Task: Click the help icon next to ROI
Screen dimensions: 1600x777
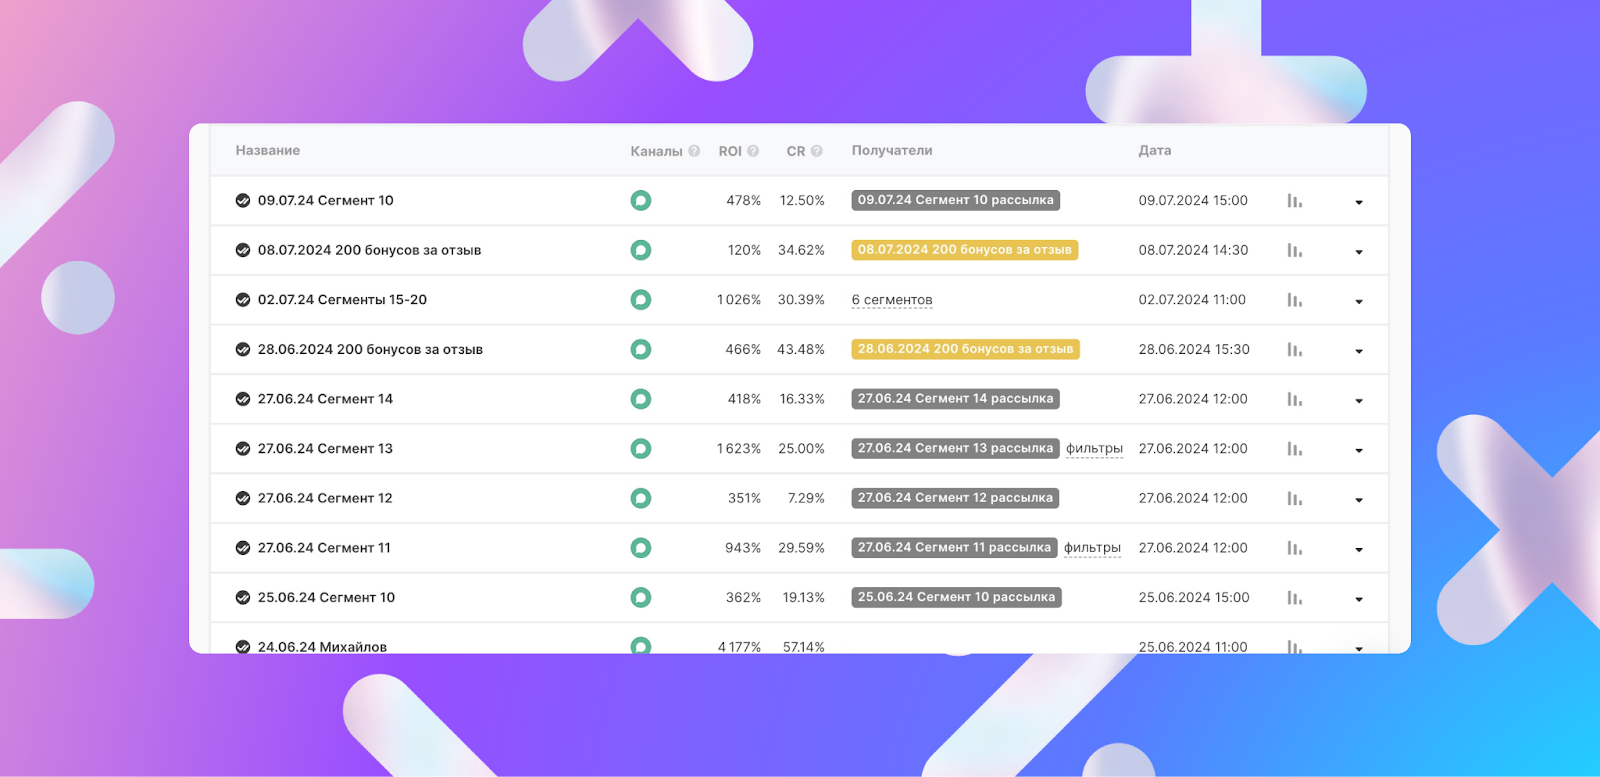Action: [753, 151]
